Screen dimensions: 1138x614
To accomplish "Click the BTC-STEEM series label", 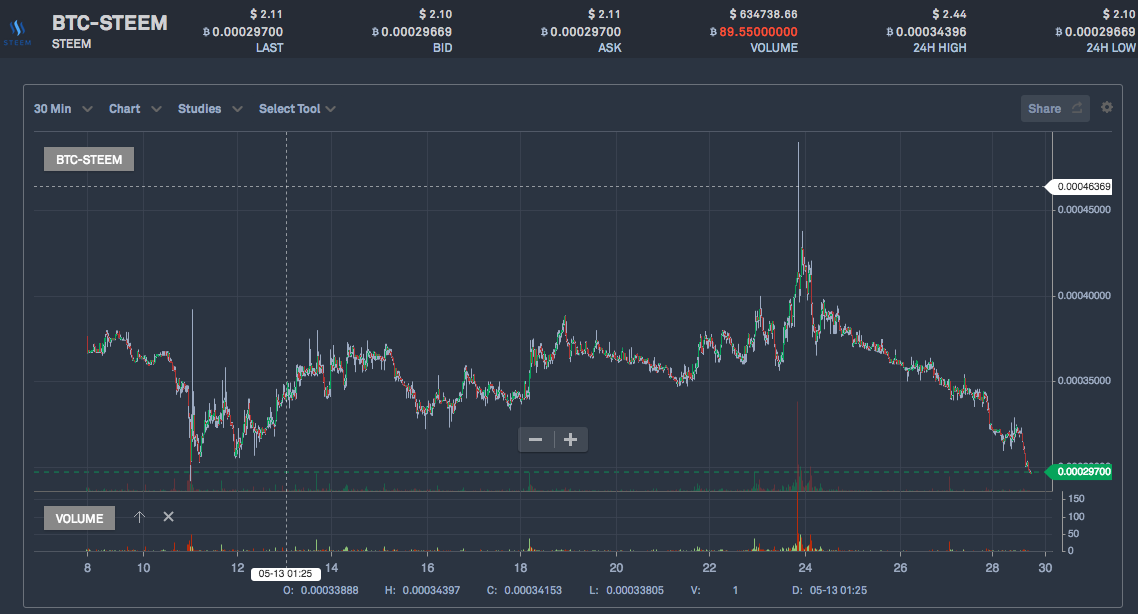I will [x=89, y=160].
